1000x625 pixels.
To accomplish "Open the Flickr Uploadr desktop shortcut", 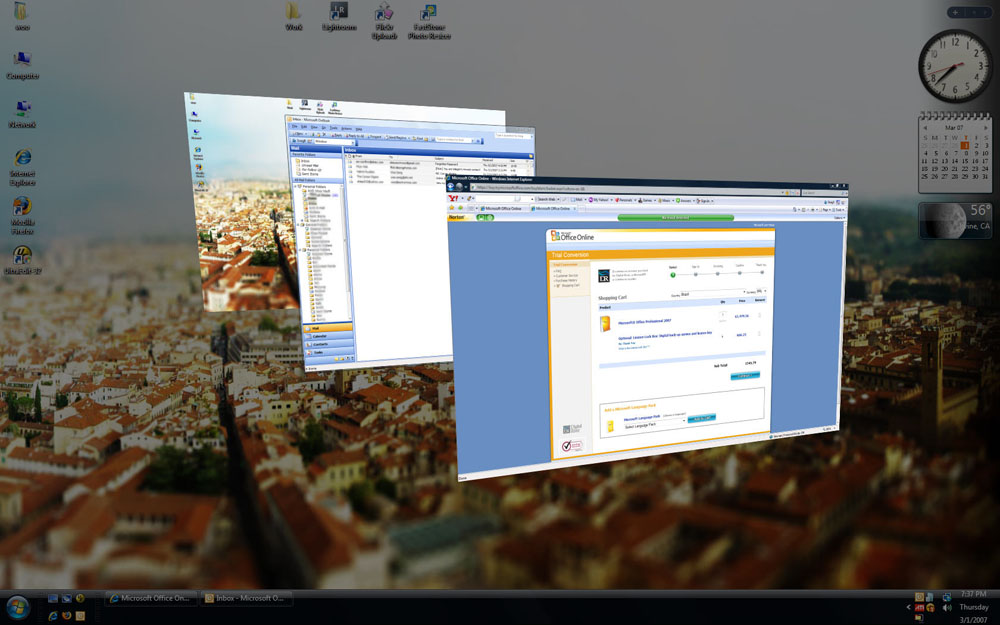I will 384,20.
